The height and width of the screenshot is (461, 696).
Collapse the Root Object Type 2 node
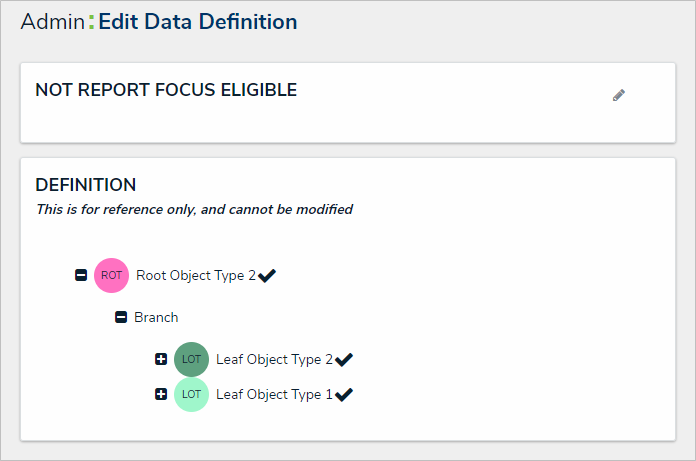click(81, 275)
